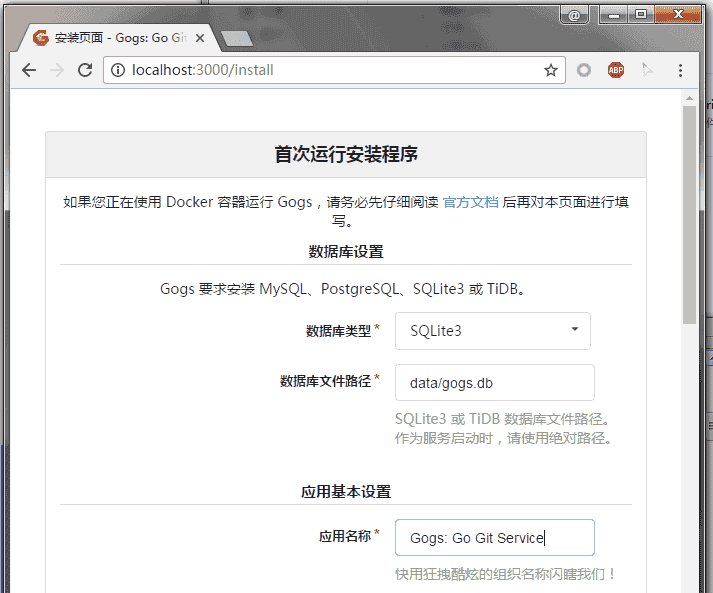Click hint text '快用狂拽酷炫的组织名称闪瞎我们'
713x593 pixels.
505,574
